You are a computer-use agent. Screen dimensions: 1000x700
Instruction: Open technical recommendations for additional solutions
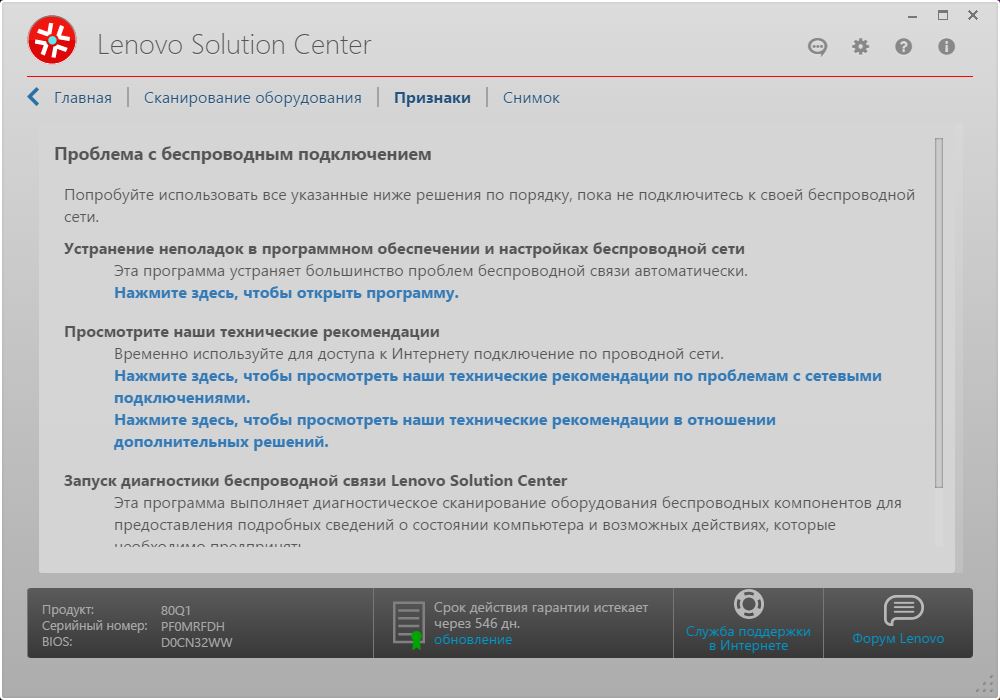click(x=445, y=431)
